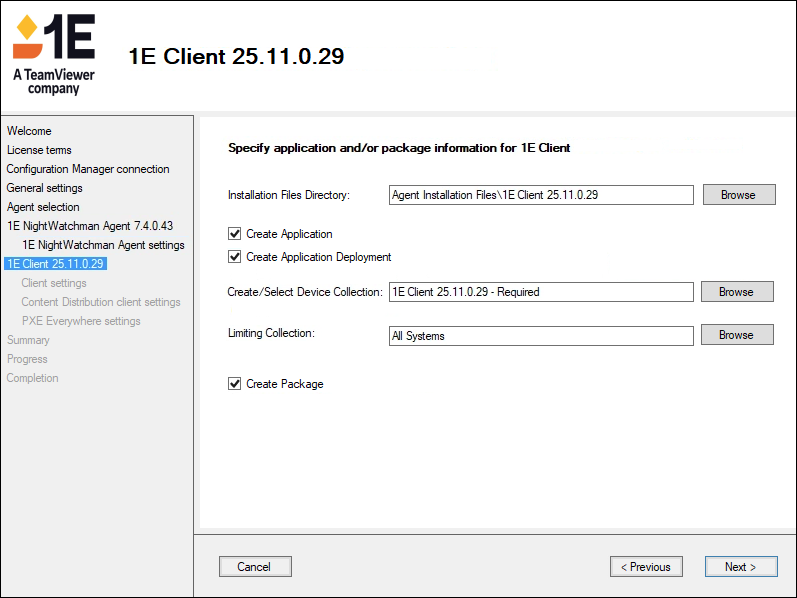Click the 1E TeamViewer company logo
The width and height of the screenshot is (797, 598).
(54, 55)
